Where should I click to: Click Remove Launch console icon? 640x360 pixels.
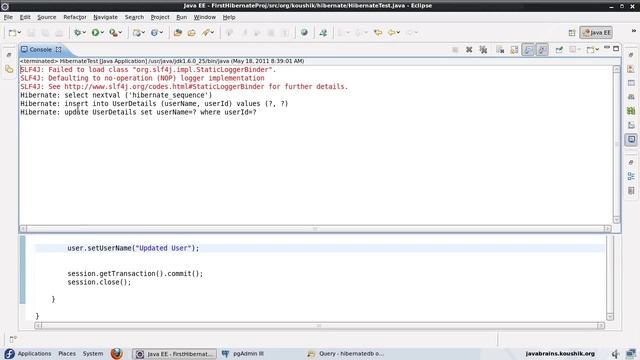click(x=469, y=49)
